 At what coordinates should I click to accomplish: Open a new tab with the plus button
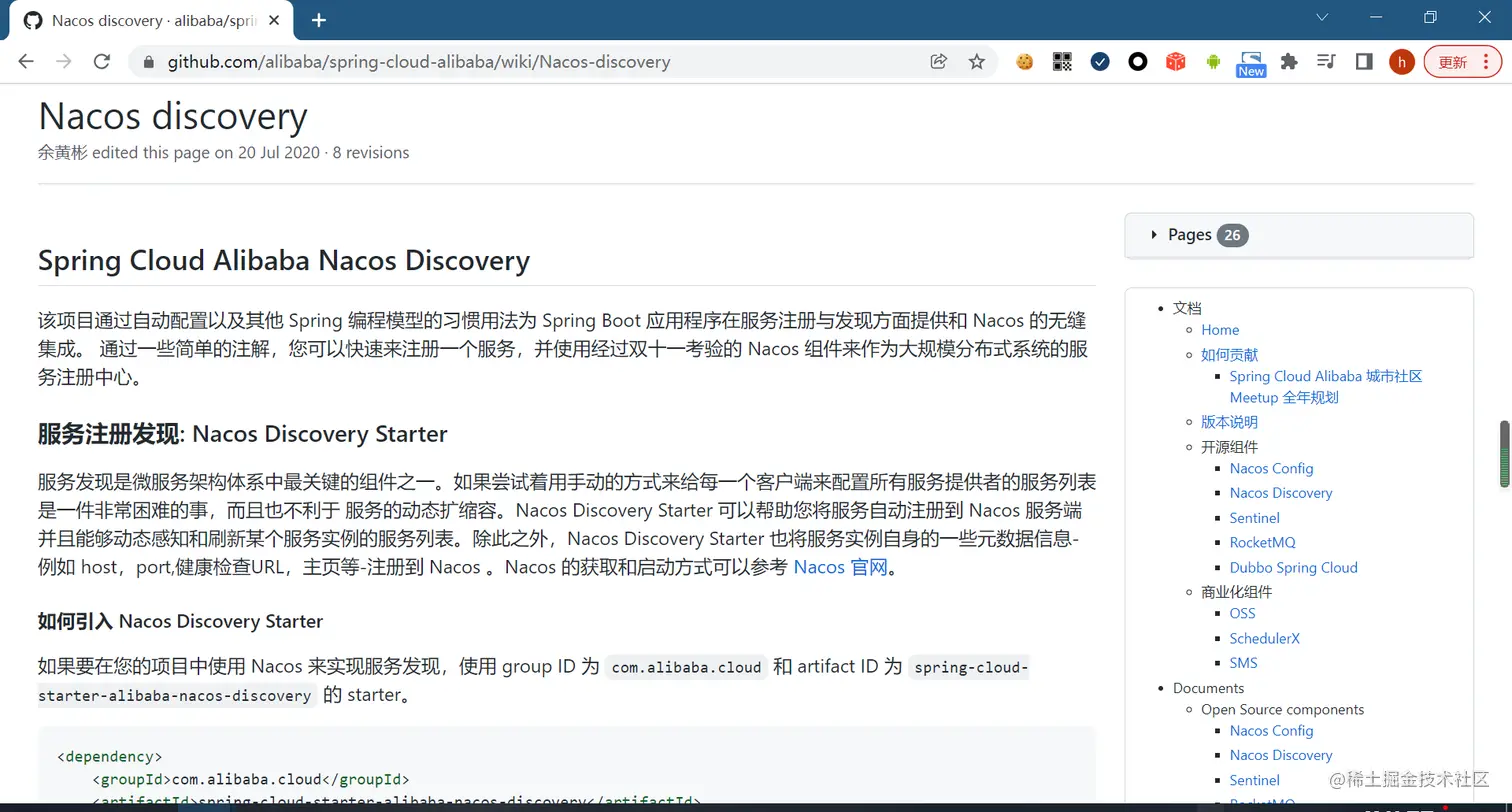(x=319, y=20)
